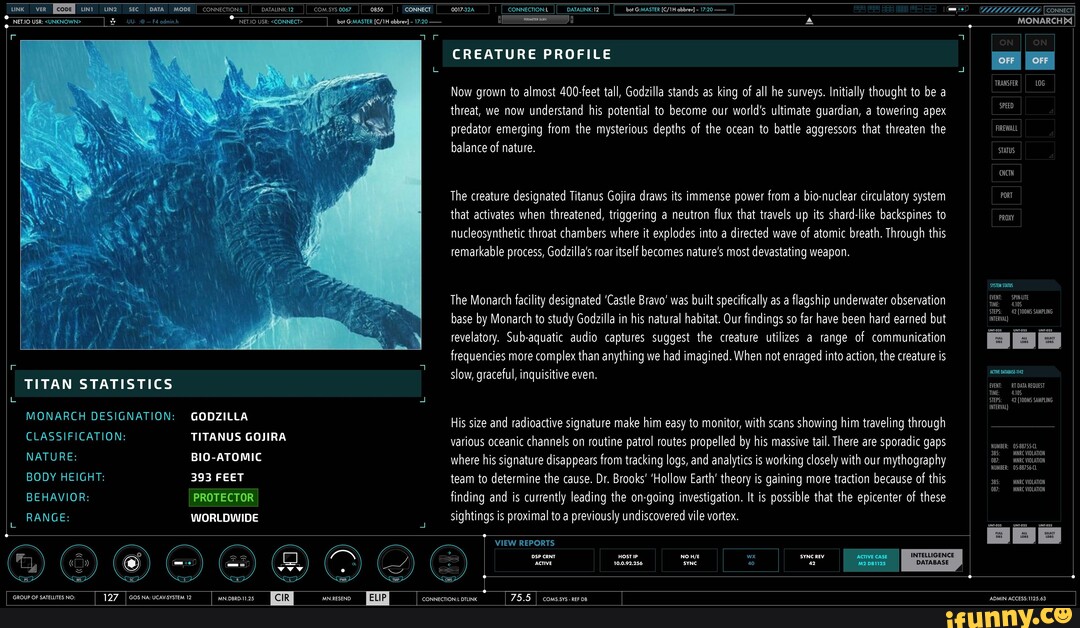Viewport: 1080px width, 628px height.
Task: Expand the empty box next to SPEED
Action: [1040, 106]
